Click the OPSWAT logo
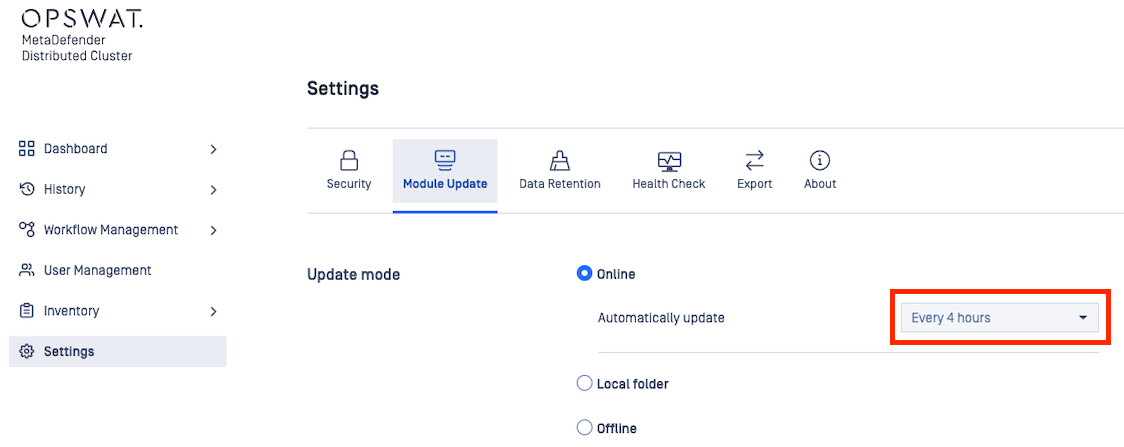This screenshot has width=1124, height=447. [82, 19]
